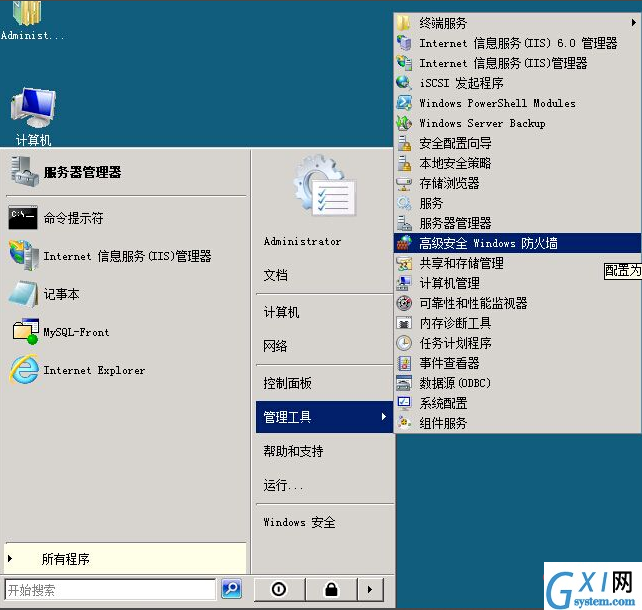The image size is (642, 610).
Task: Select 管理工具 menu entry
Action: pyautogui.click(x=324, y=417)
